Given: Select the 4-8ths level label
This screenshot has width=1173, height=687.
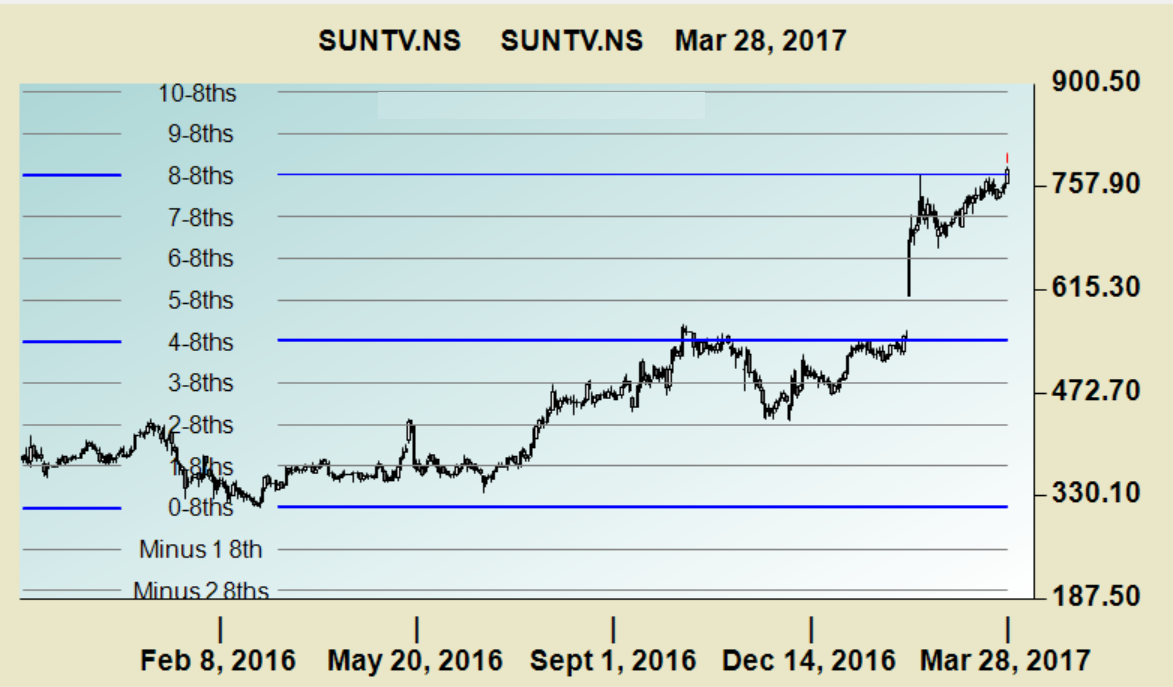Looking at the screenshot, I should click(x=198, y=342).
